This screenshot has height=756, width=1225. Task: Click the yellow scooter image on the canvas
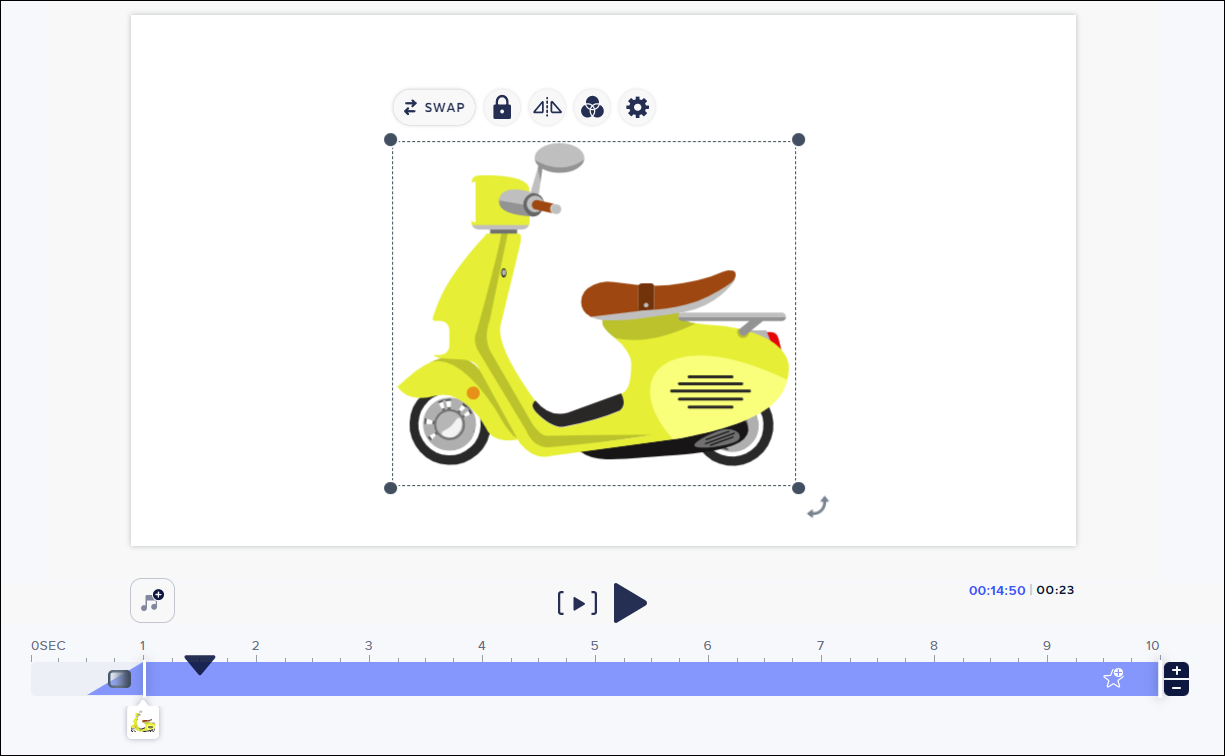point(590,330)
